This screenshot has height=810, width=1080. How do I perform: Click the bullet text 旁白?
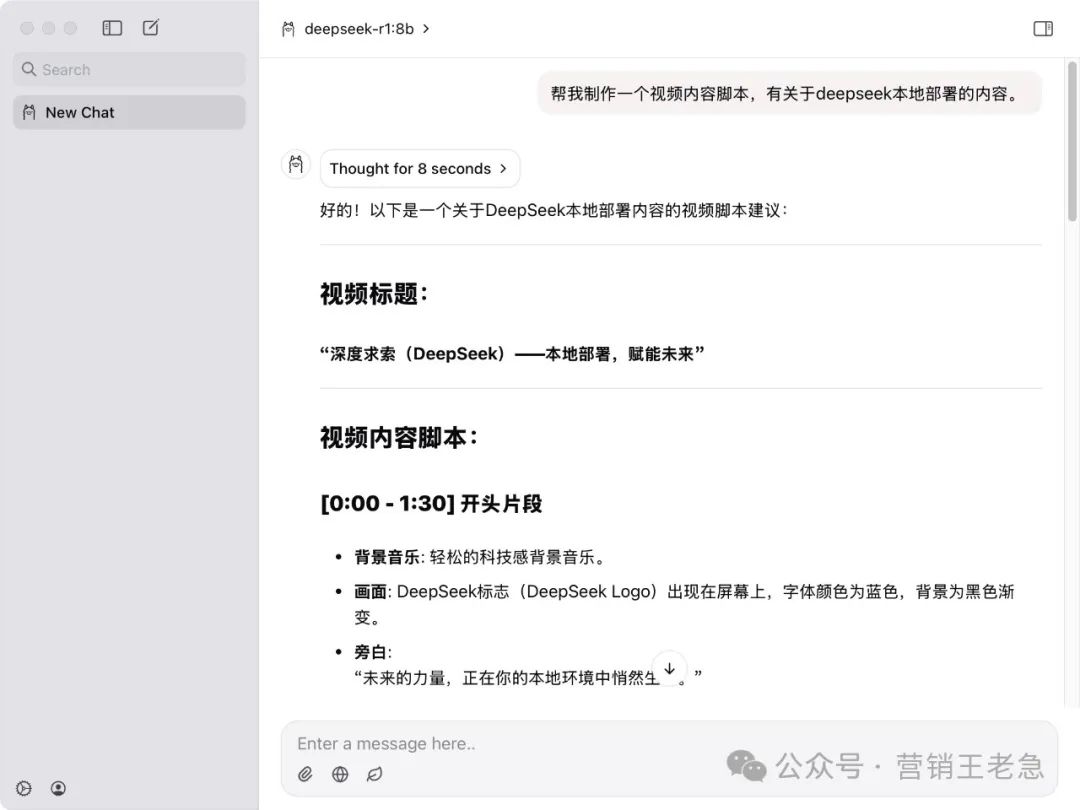pos(371,652)
